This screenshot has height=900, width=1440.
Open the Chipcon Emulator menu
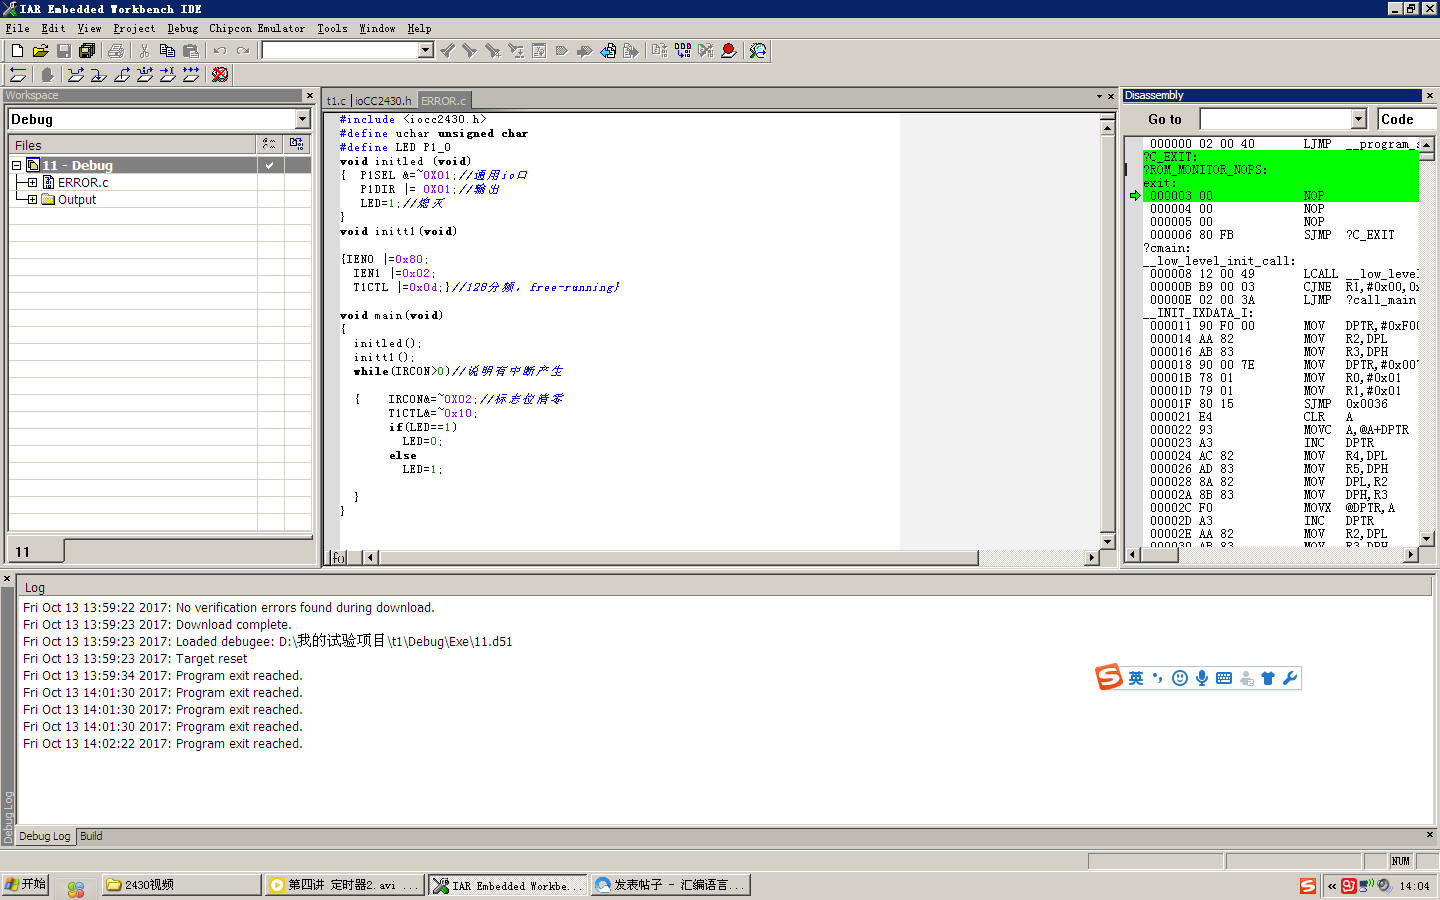(x=257, y=28)
